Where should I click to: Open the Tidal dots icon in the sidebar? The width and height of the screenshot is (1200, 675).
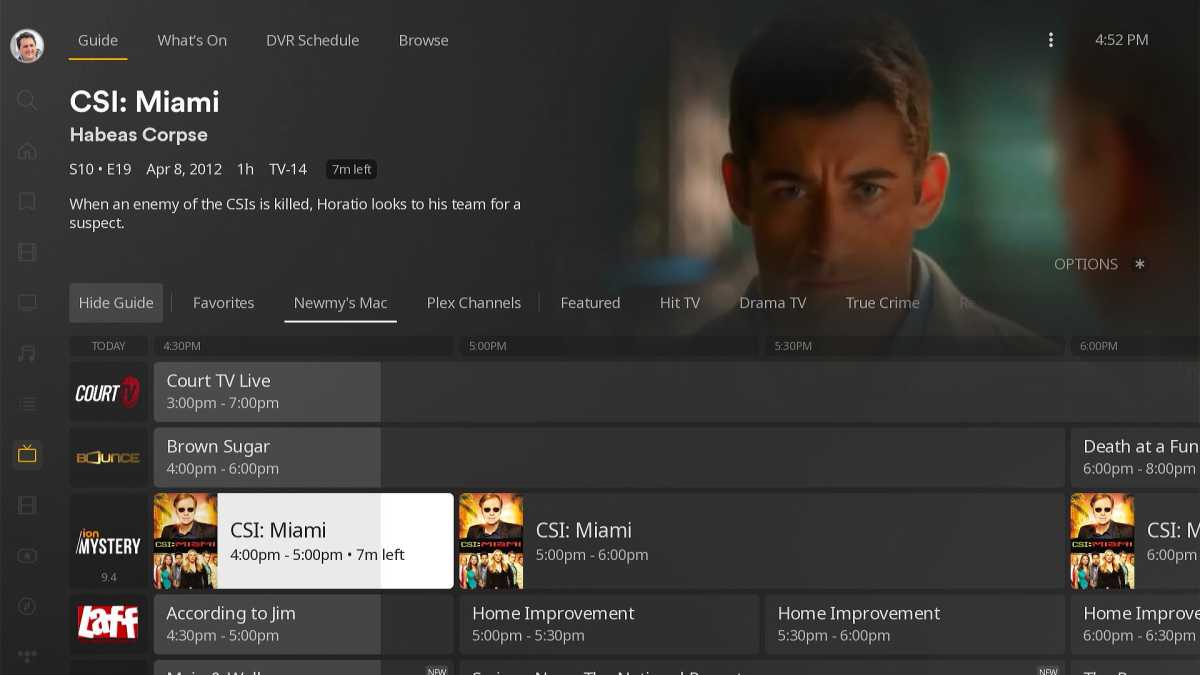click(x=27, y=656)
